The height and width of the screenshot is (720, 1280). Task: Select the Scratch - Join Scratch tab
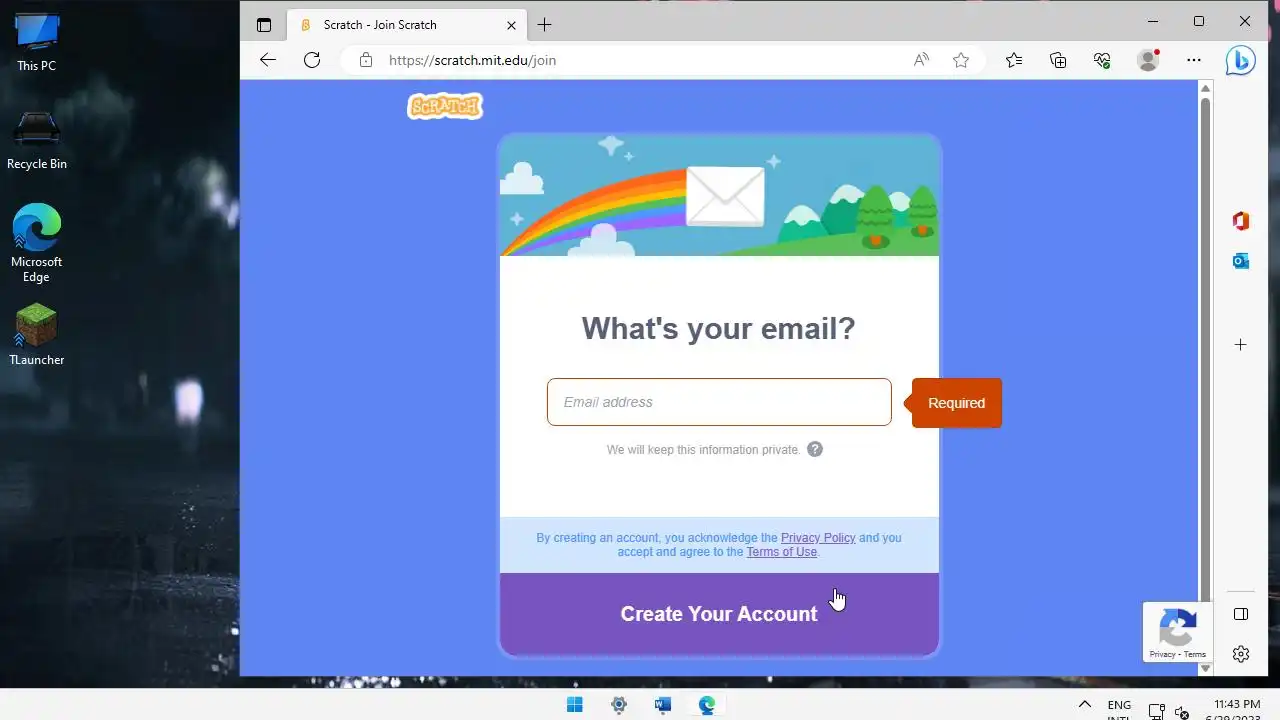pos(406,25)
